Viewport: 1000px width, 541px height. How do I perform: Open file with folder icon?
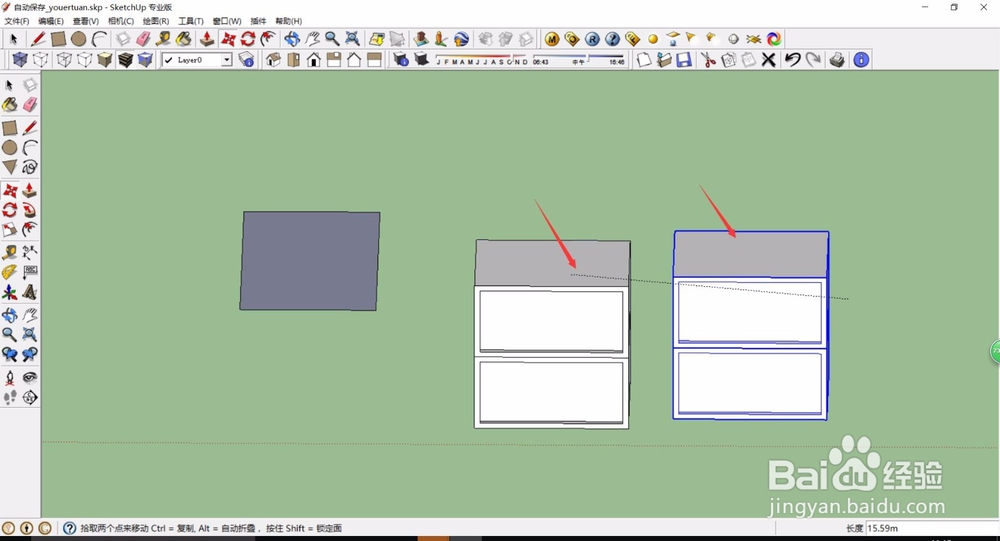click(664, 60)
